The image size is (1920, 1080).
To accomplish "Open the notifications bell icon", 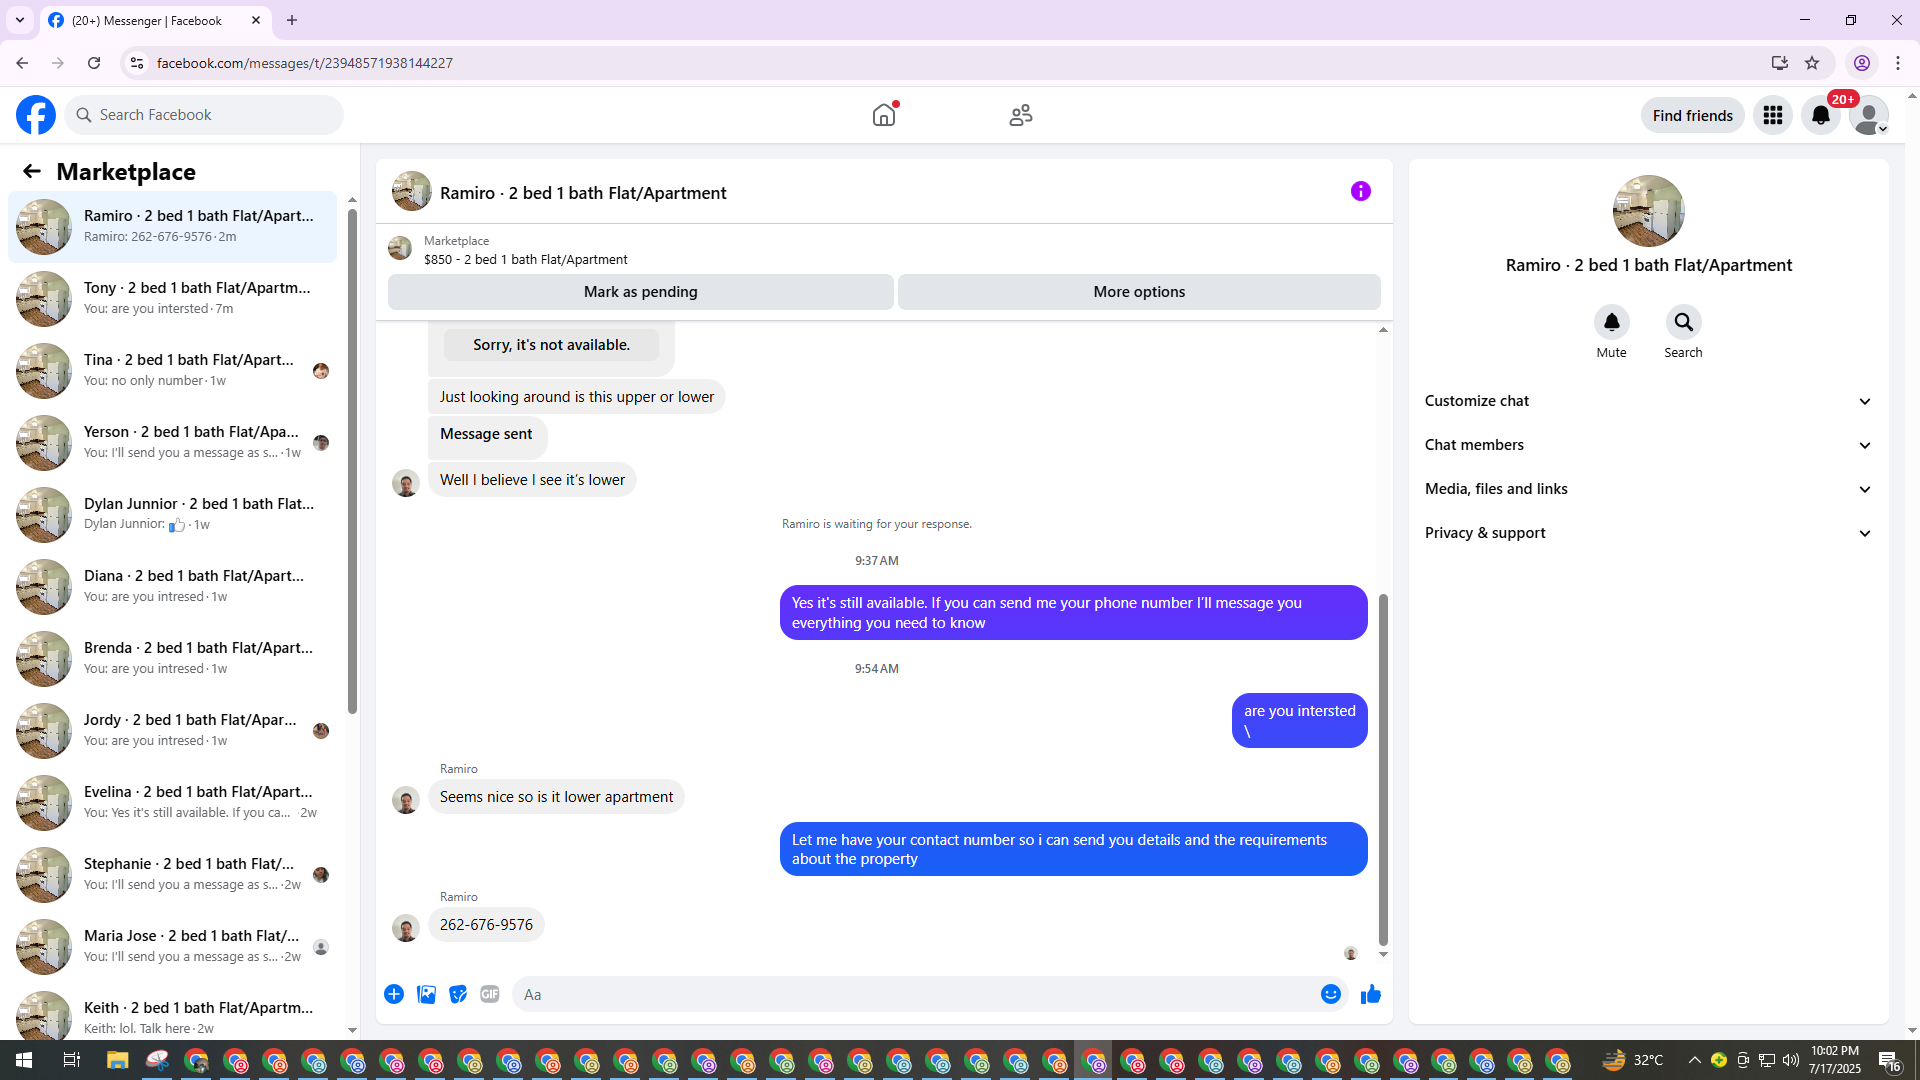I will point(1821,115).
